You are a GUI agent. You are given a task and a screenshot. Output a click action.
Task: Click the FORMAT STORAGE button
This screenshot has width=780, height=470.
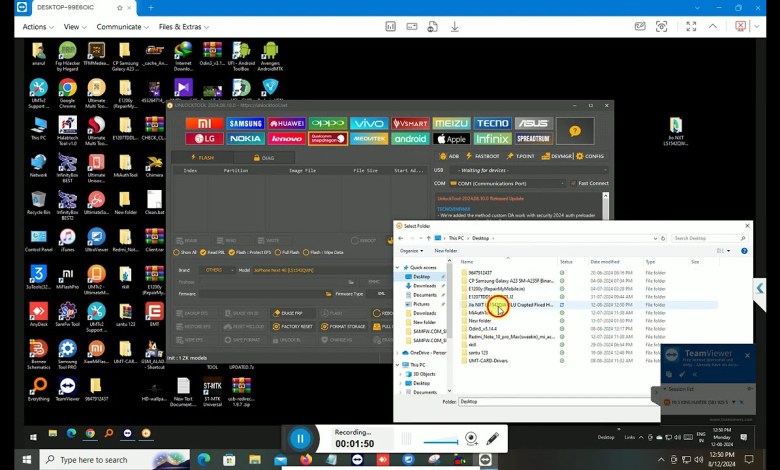point(343,327)
